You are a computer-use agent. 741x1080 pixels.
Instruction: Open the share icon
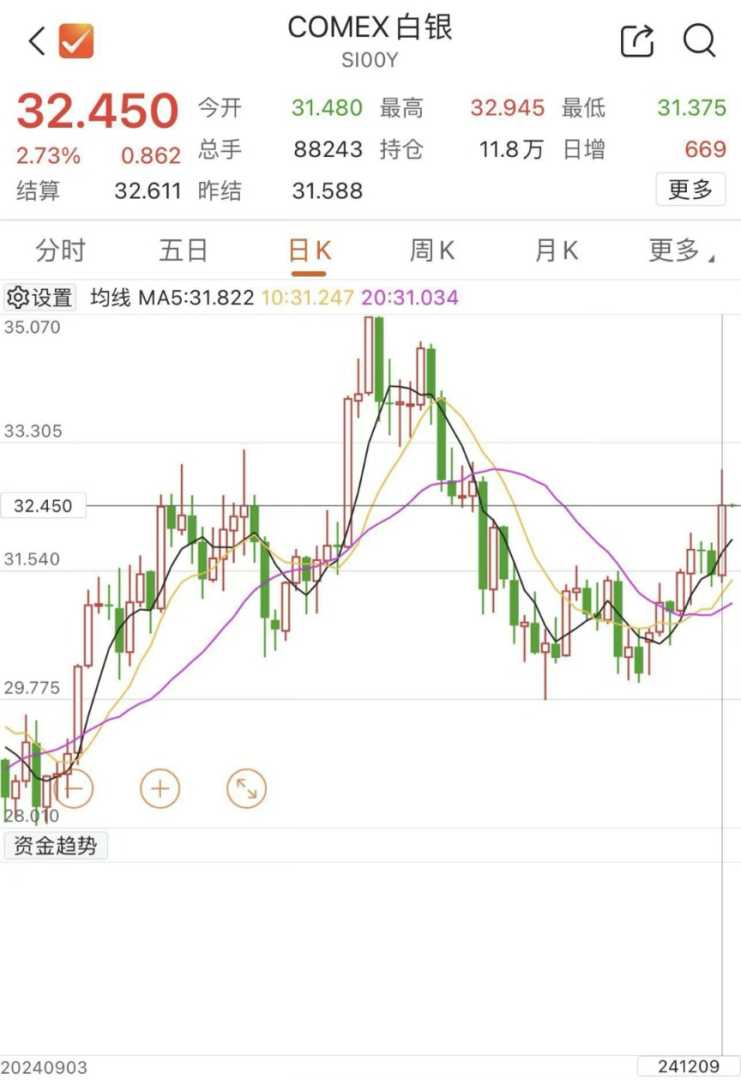637,41
